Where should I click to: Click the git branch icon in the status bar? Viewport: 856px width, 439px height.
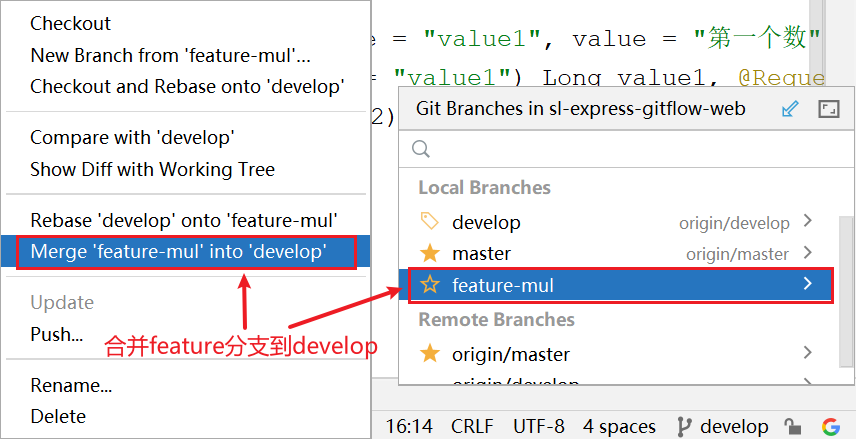click(683, 426)
